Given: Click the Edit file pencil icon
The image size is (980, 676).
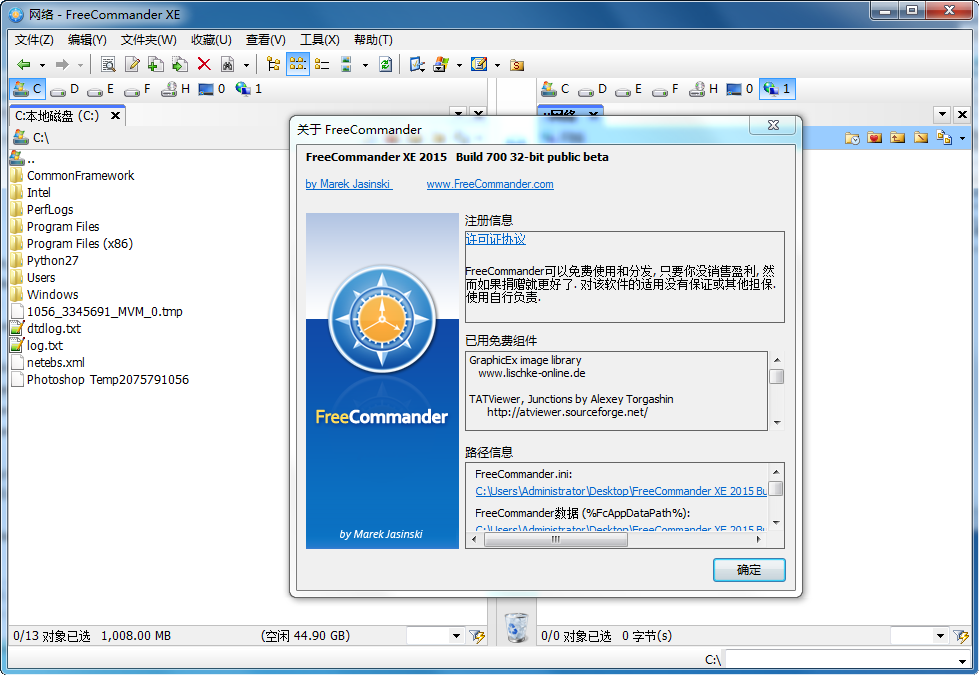Looking at the screenshot, I should (x=132, y=64).
